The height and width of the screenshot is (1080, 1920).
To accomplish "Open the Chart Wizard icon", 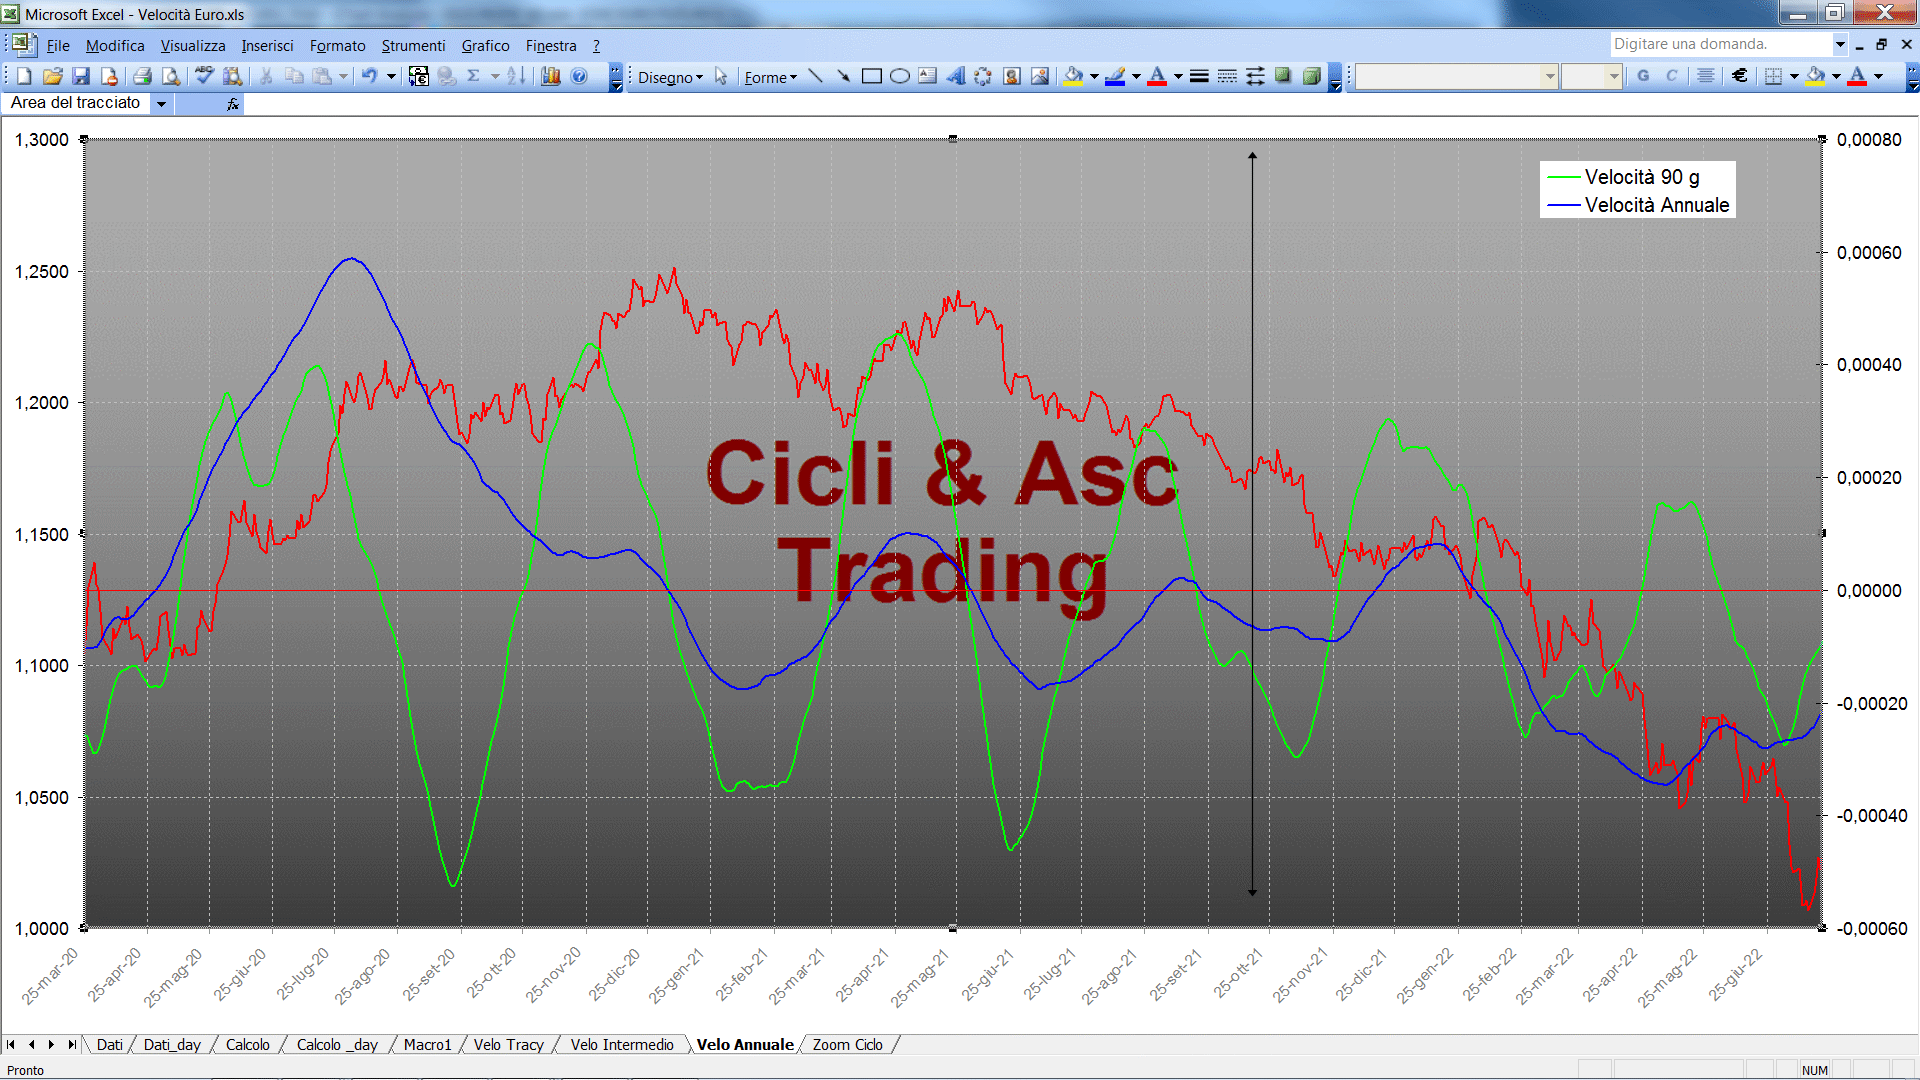I will tap(551, 76).
